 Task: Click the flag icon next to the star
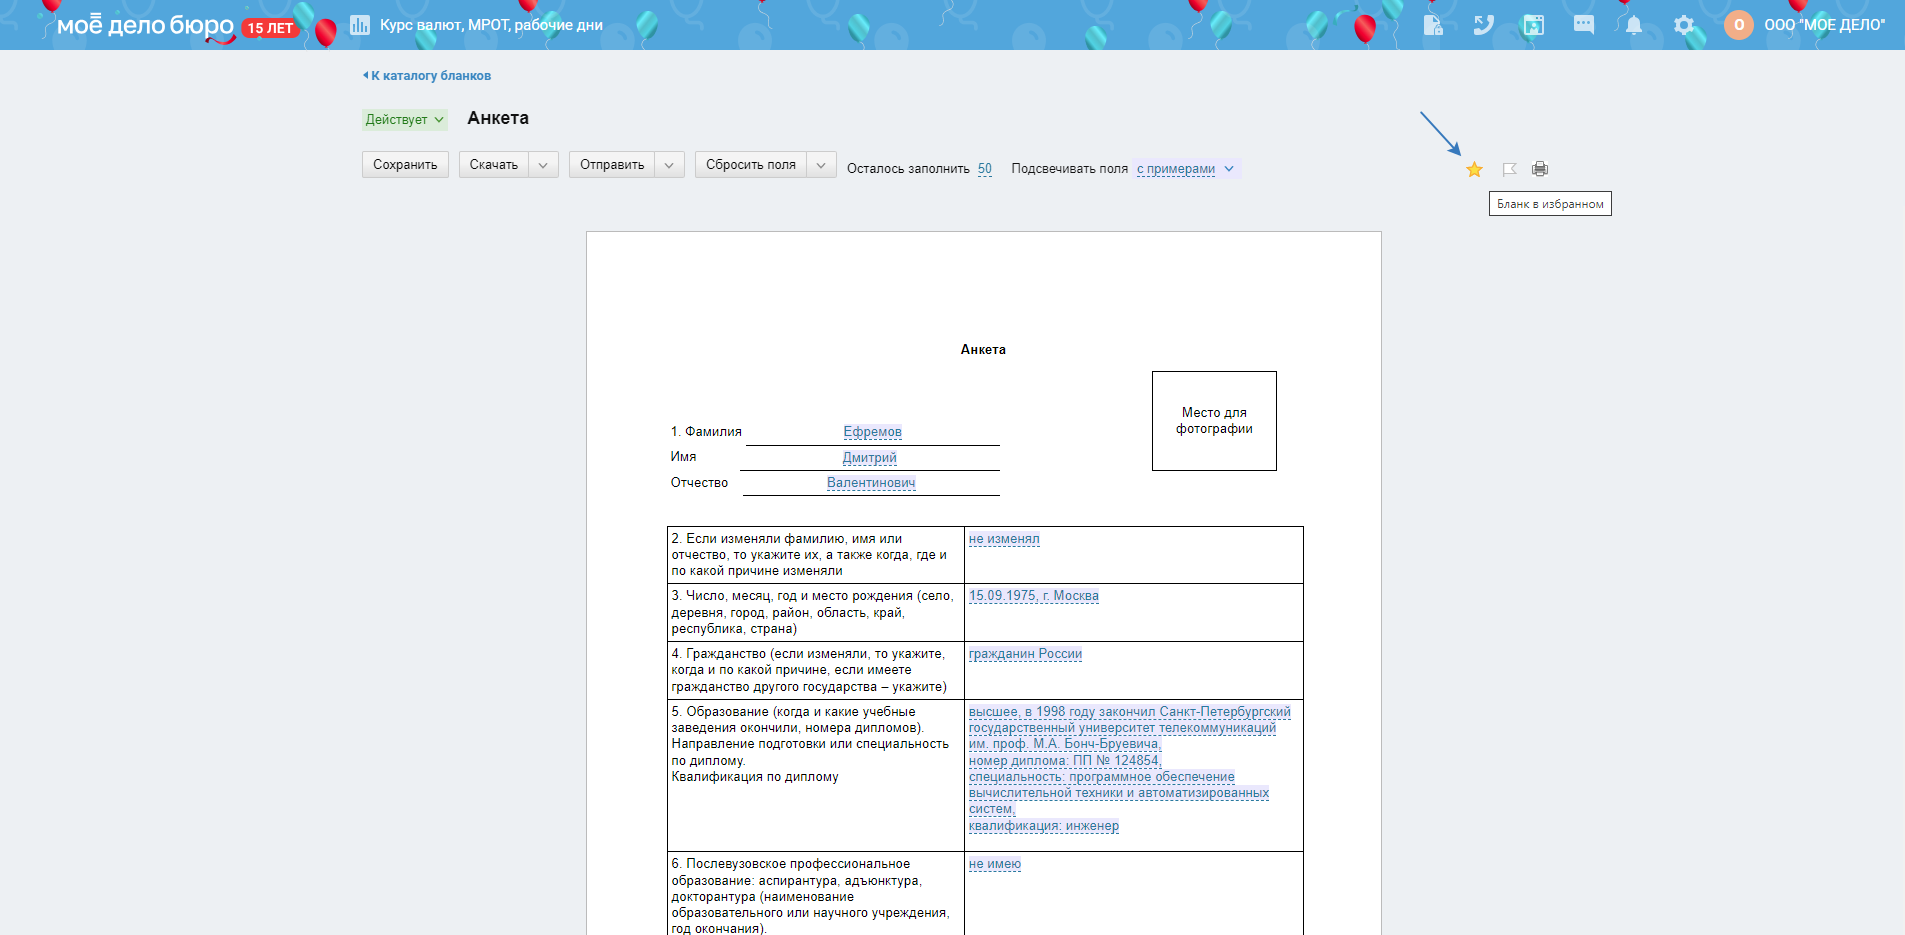pos(1509,169)
